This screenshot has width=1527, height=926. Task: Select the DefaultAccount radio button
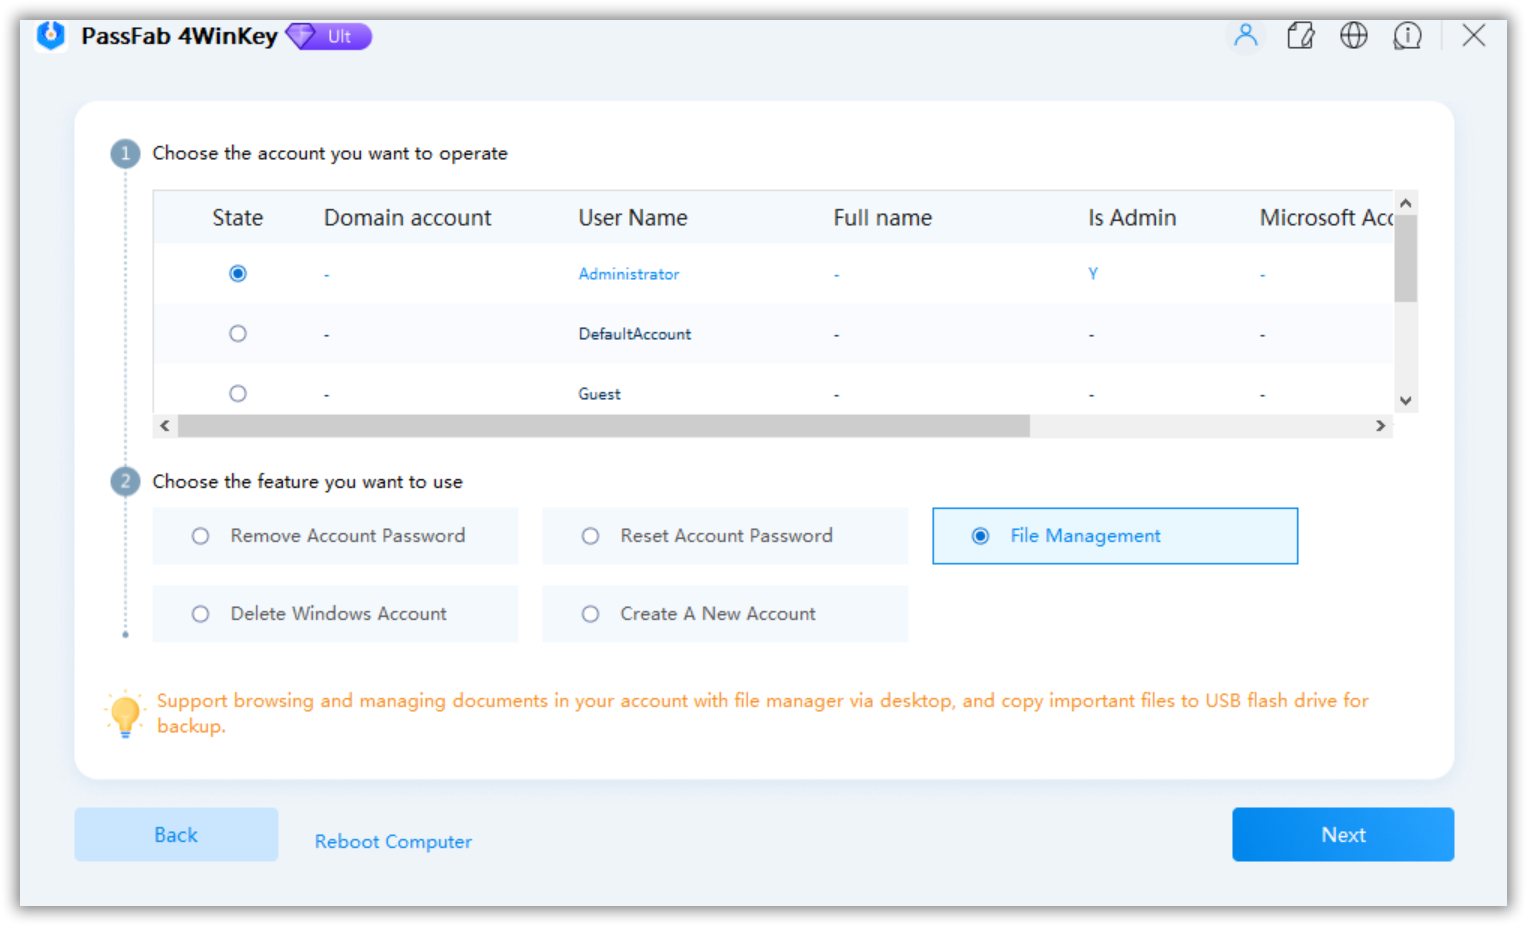click(237, 333)
